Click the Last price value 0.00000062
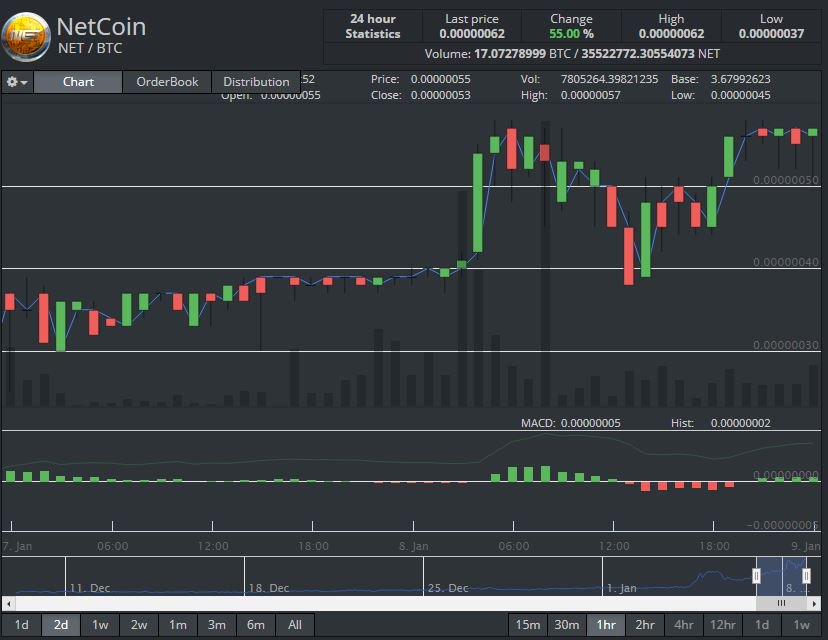This screenshot has width=828, height=640. tap(471, 31)
